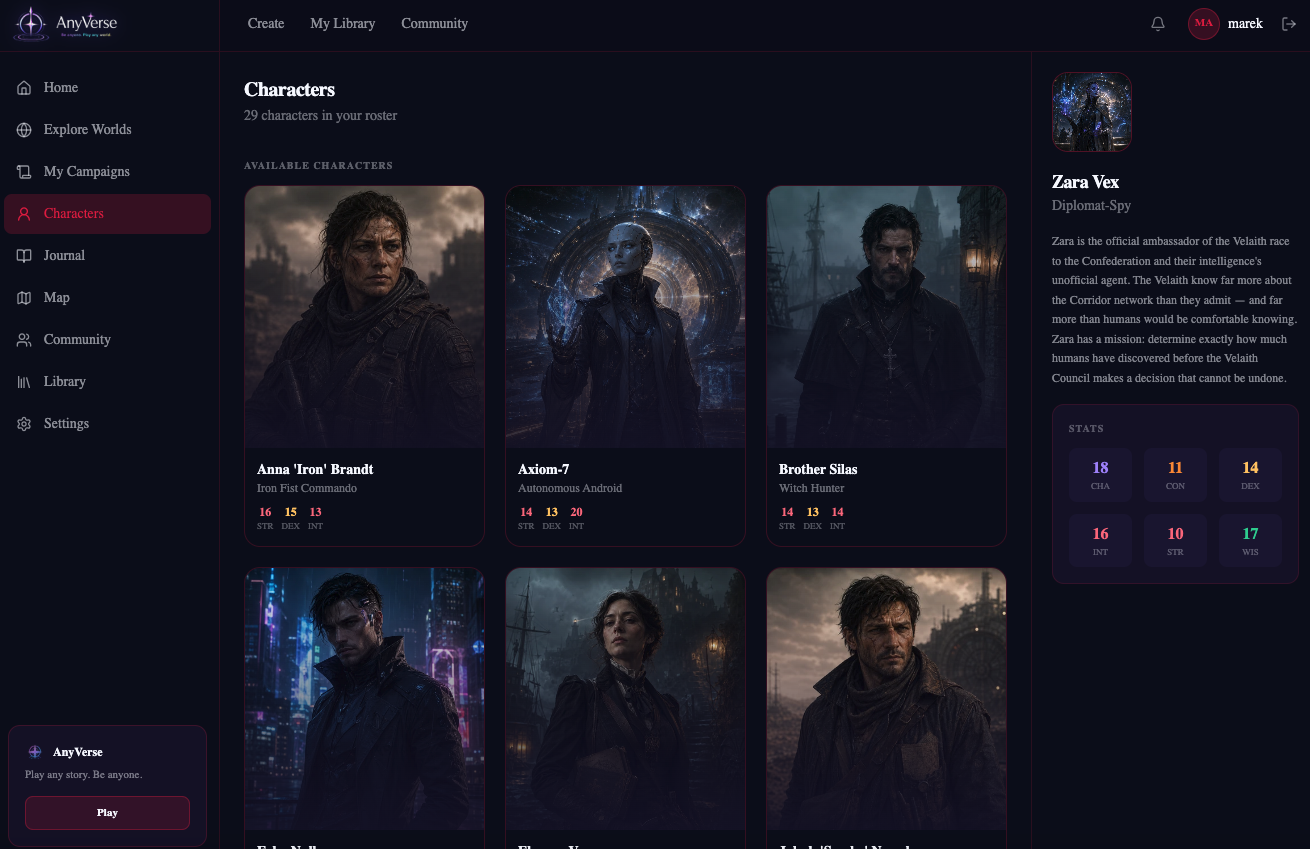The image size is (1310, 849).
Task: Select the Brother Silas character card
Action: (x=886, y=366)
